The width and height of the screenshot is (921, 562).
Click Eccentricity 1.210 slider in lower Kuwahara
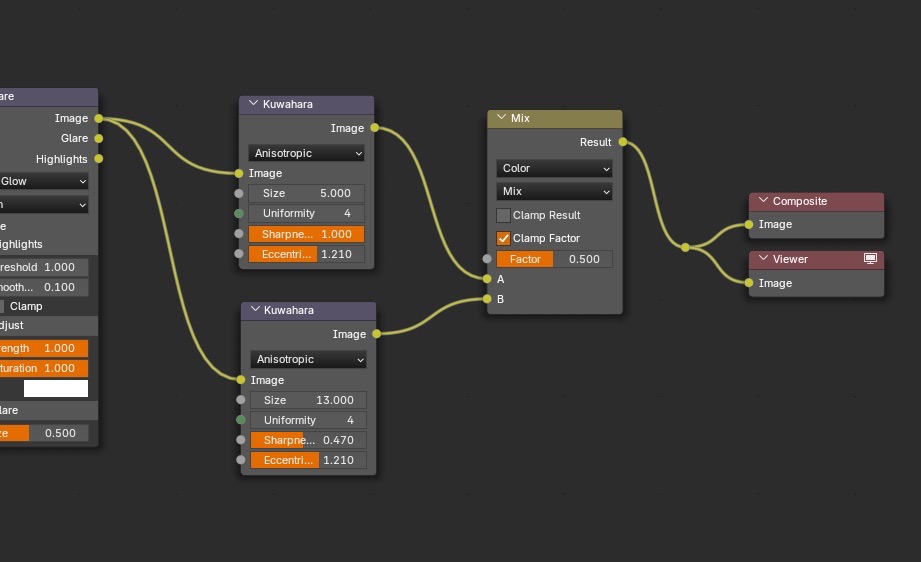tap(308, 460)
